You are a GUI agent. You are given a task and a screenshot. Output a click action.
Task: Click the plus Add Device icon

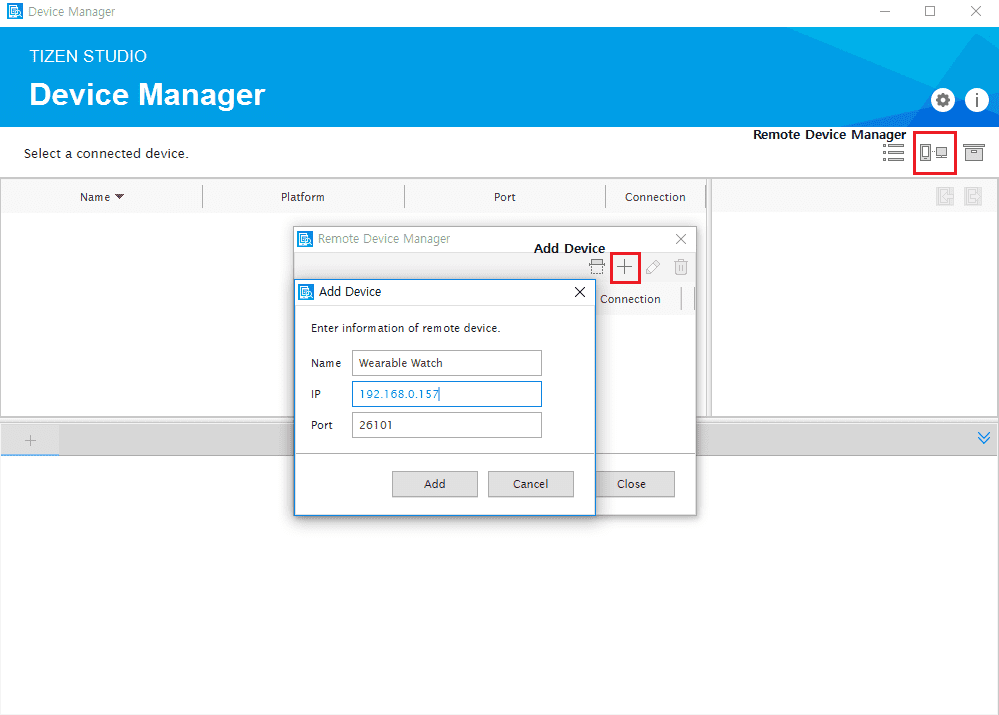point(625,267)
